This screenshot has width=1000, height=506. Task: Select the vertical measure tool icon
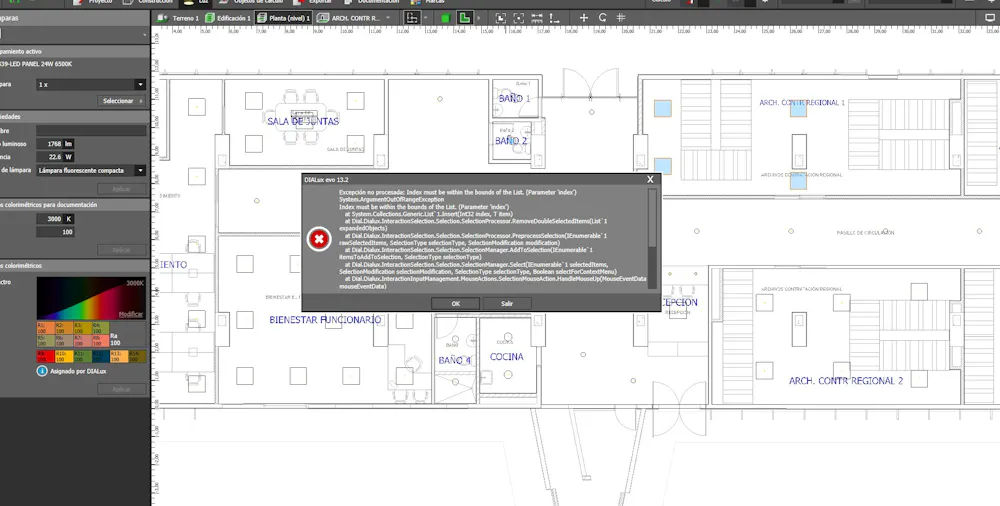(554, 18)
